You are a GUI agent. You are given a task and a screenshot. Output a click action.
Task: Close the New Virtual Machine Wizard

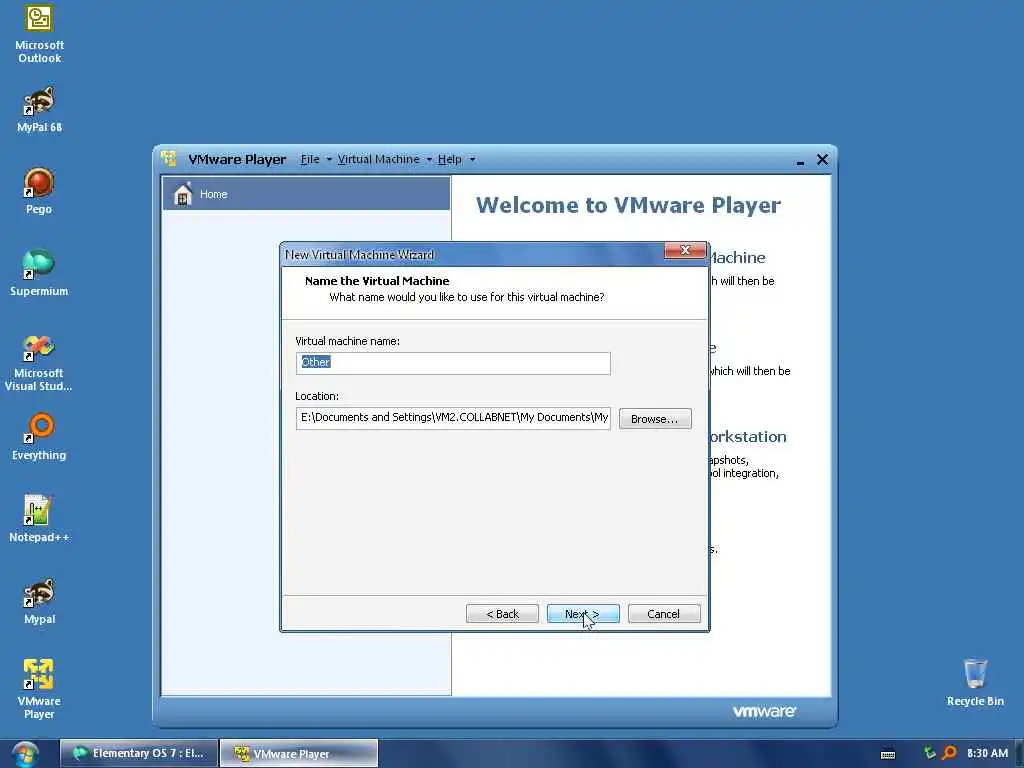(685, 250)
